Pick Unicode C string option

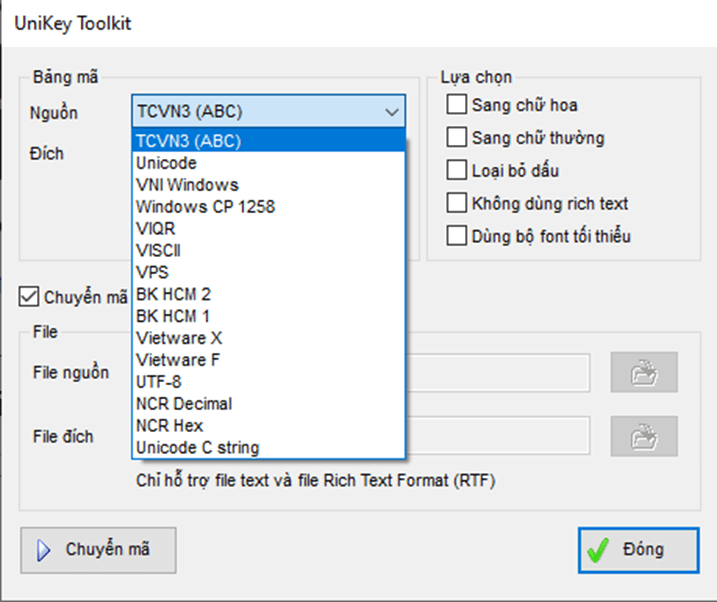[x=197, y=448]
